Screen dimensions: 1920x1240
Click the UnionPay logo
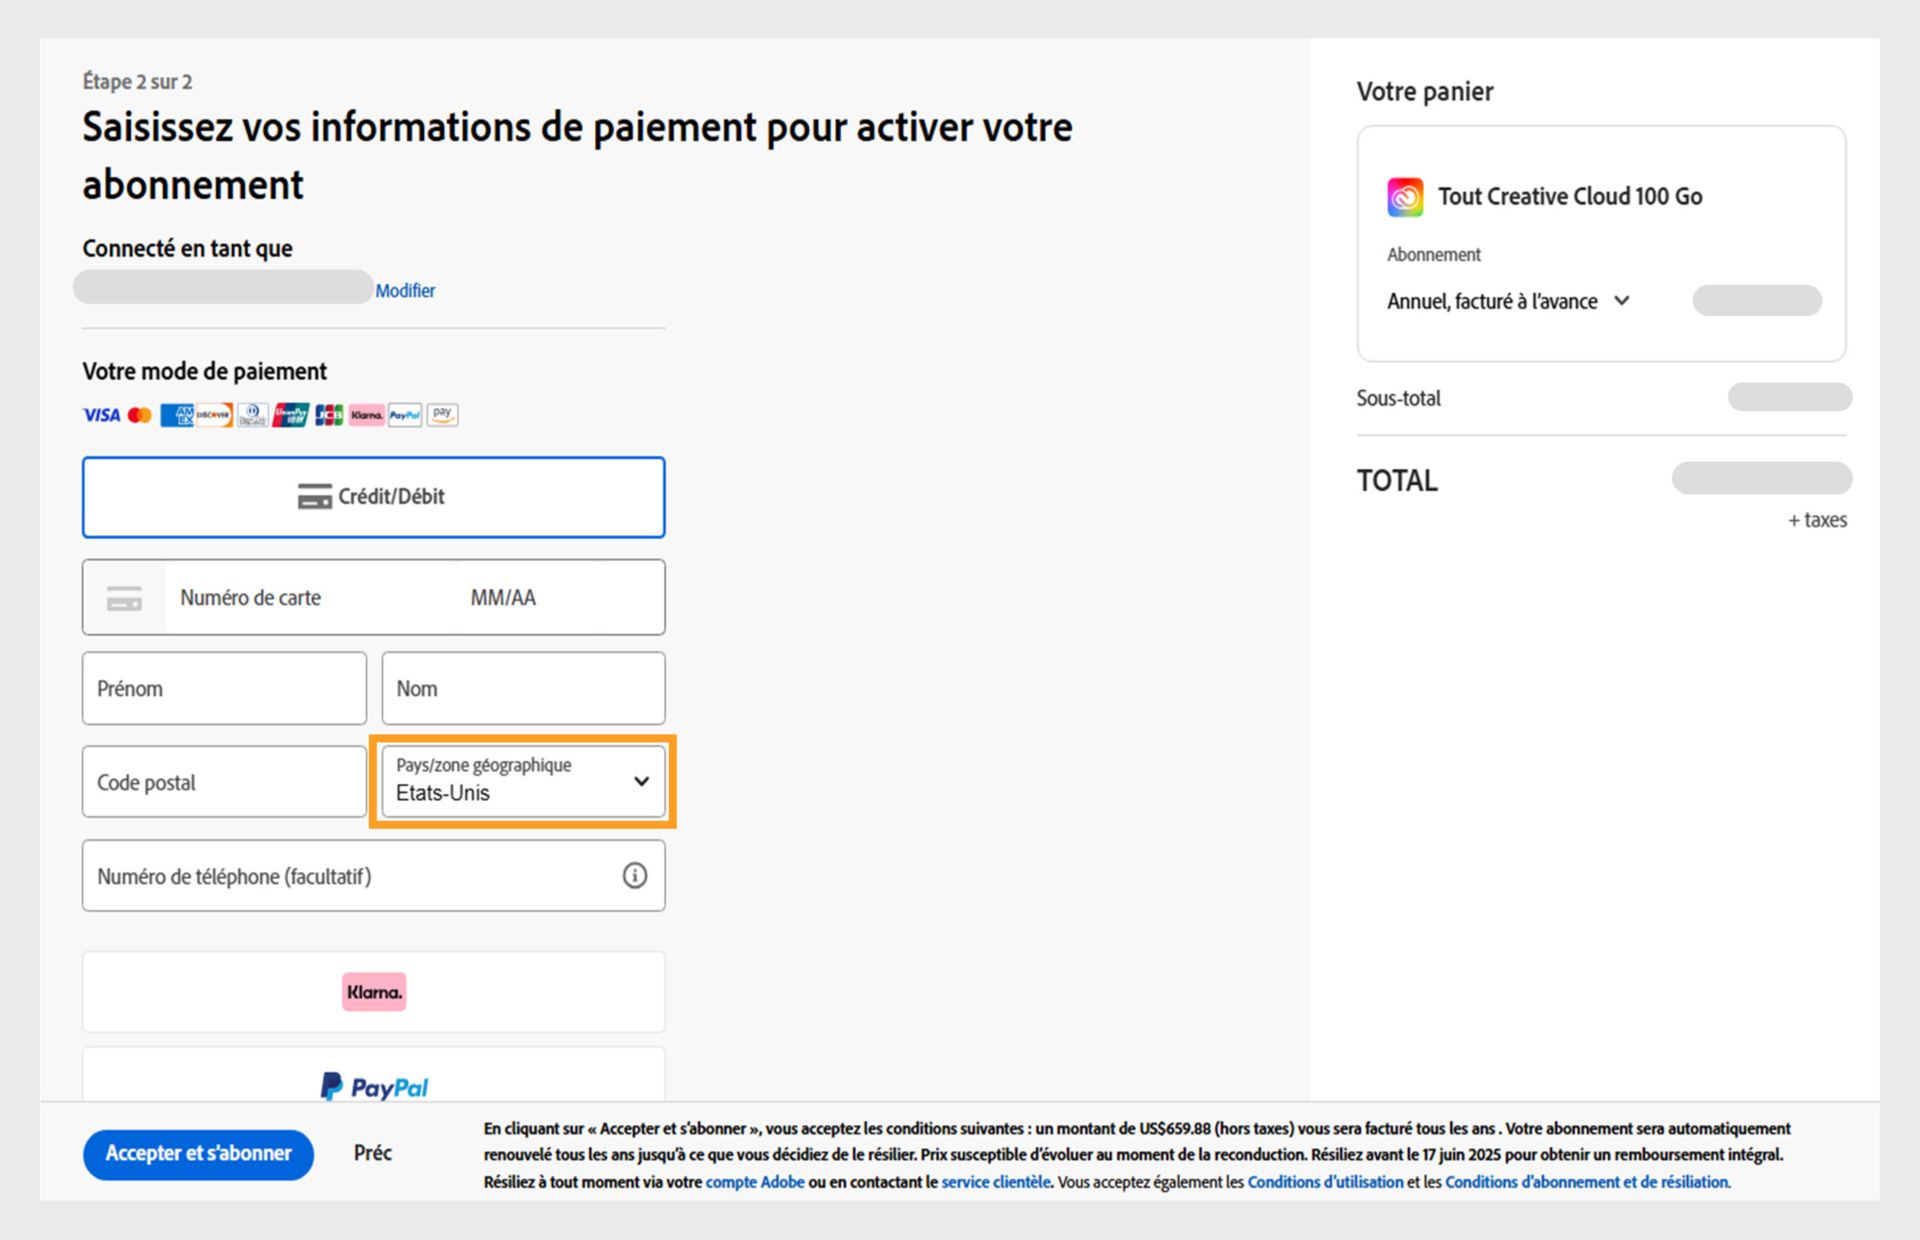pyautogui.click(x=291, y=415)
